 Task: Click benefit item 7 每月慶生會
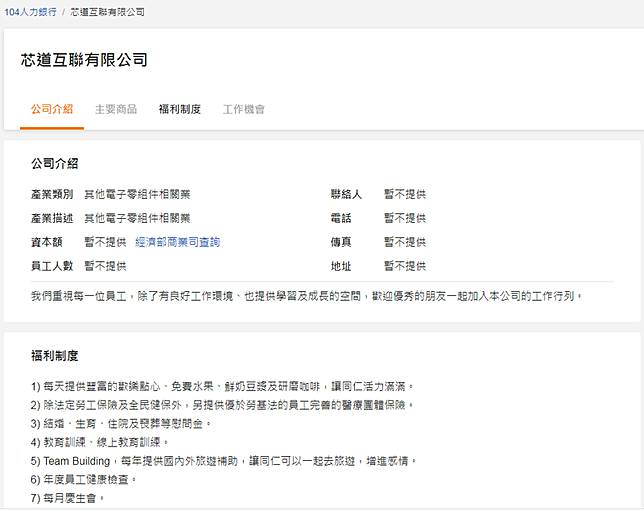67,498
